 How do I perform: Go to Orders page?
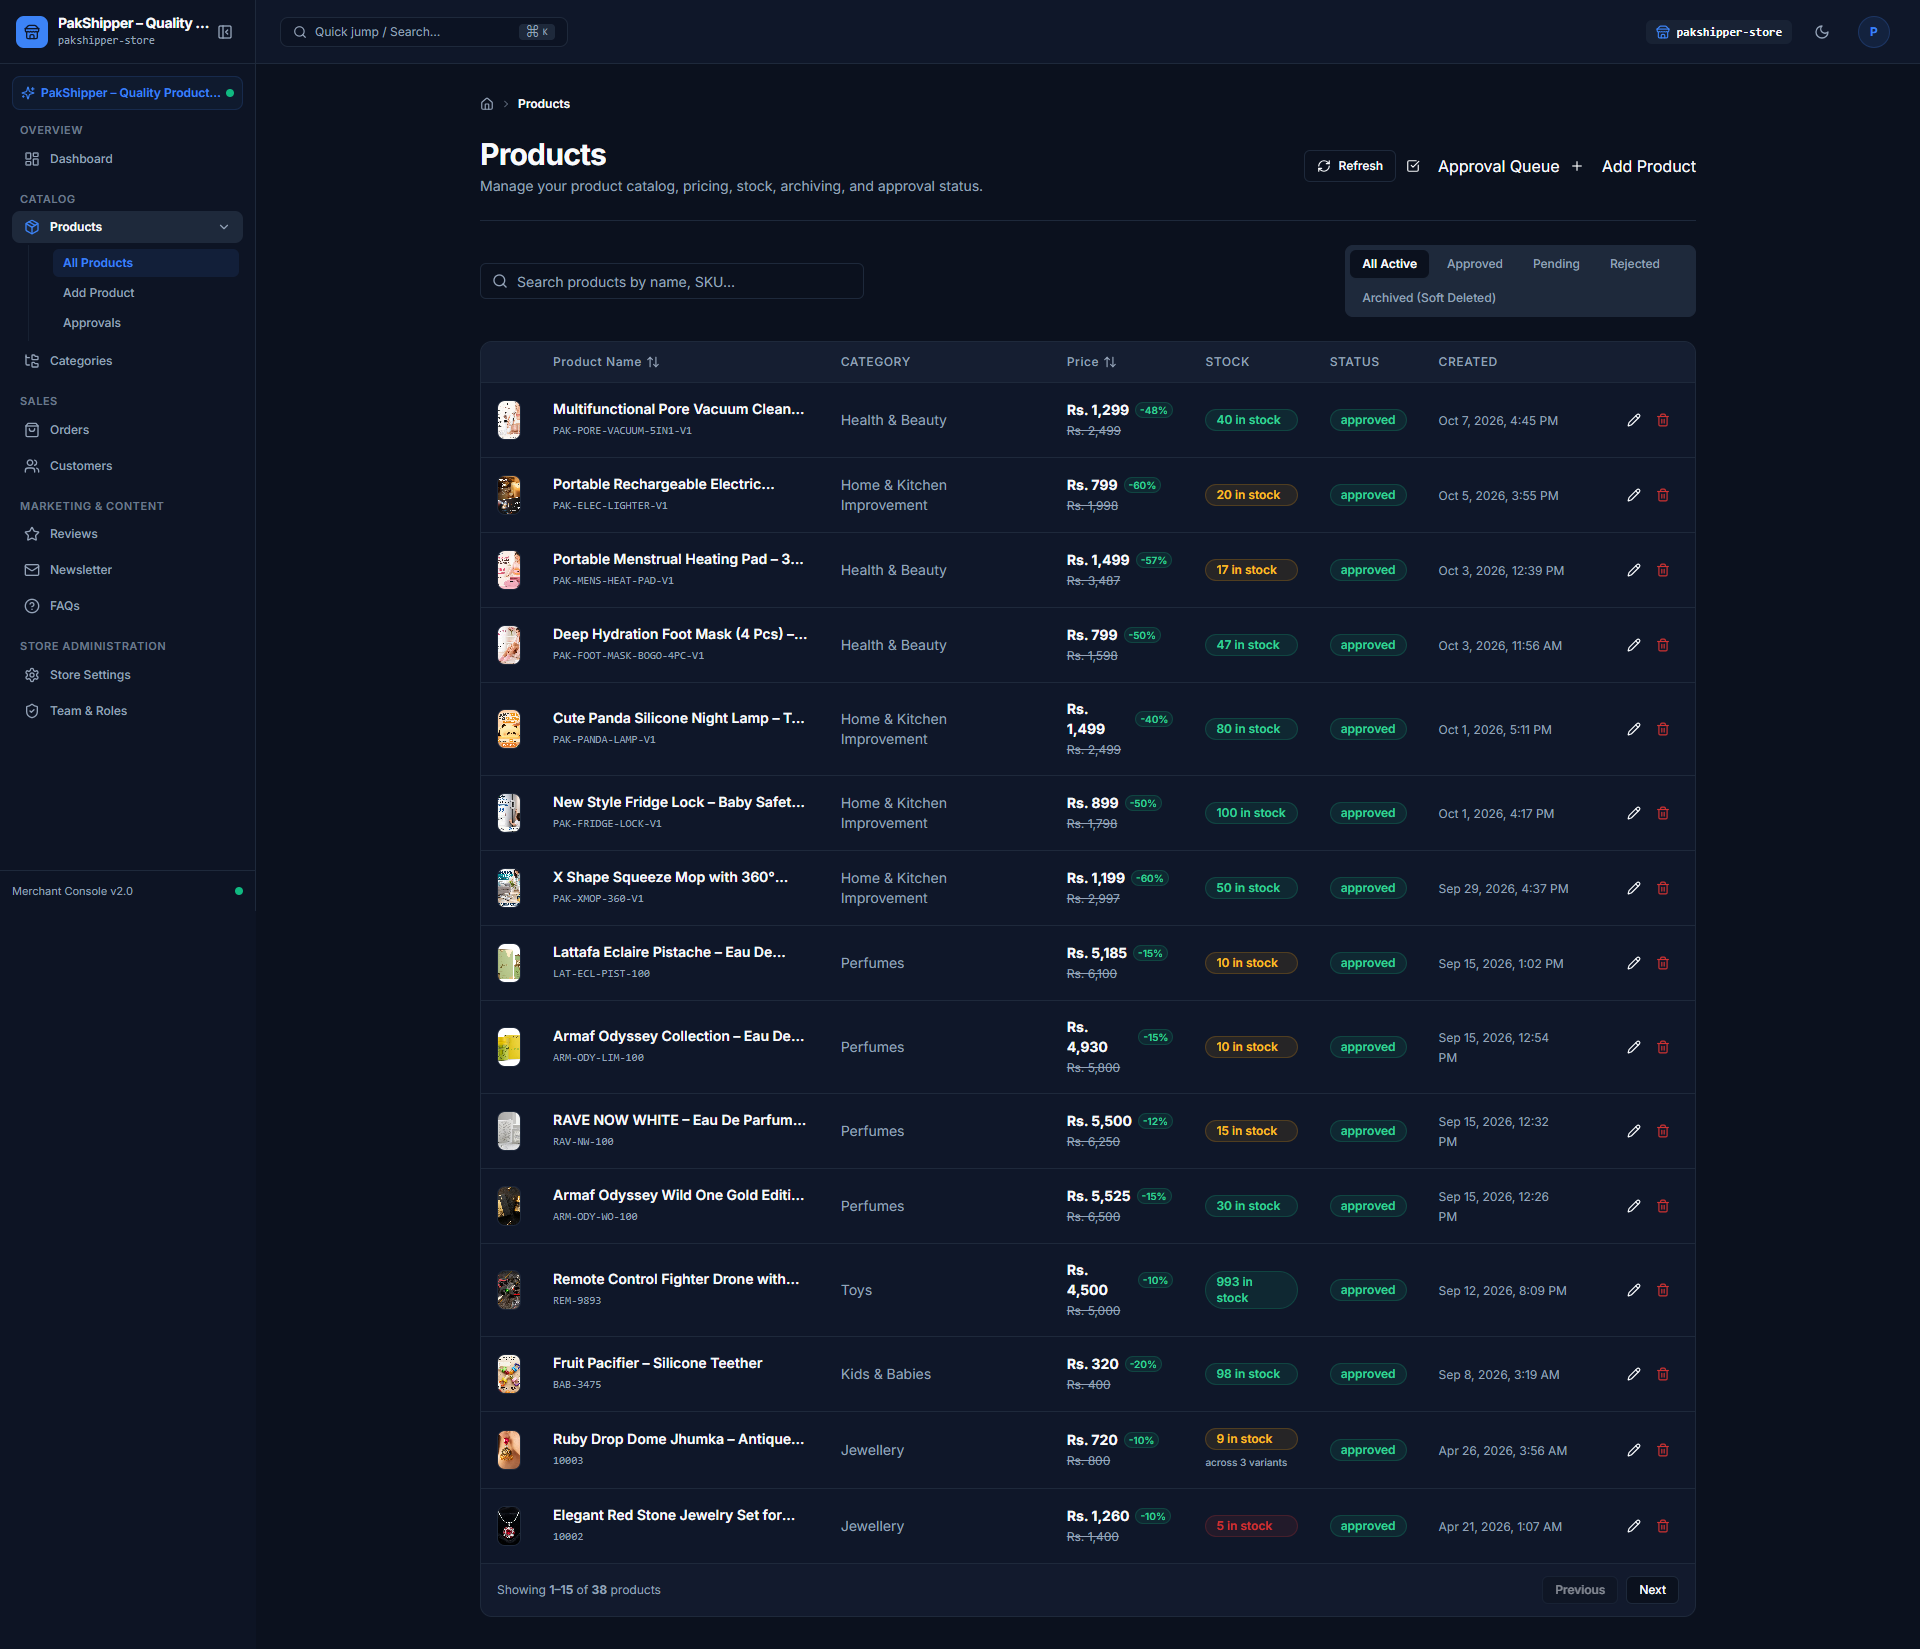tap(127, 430)
